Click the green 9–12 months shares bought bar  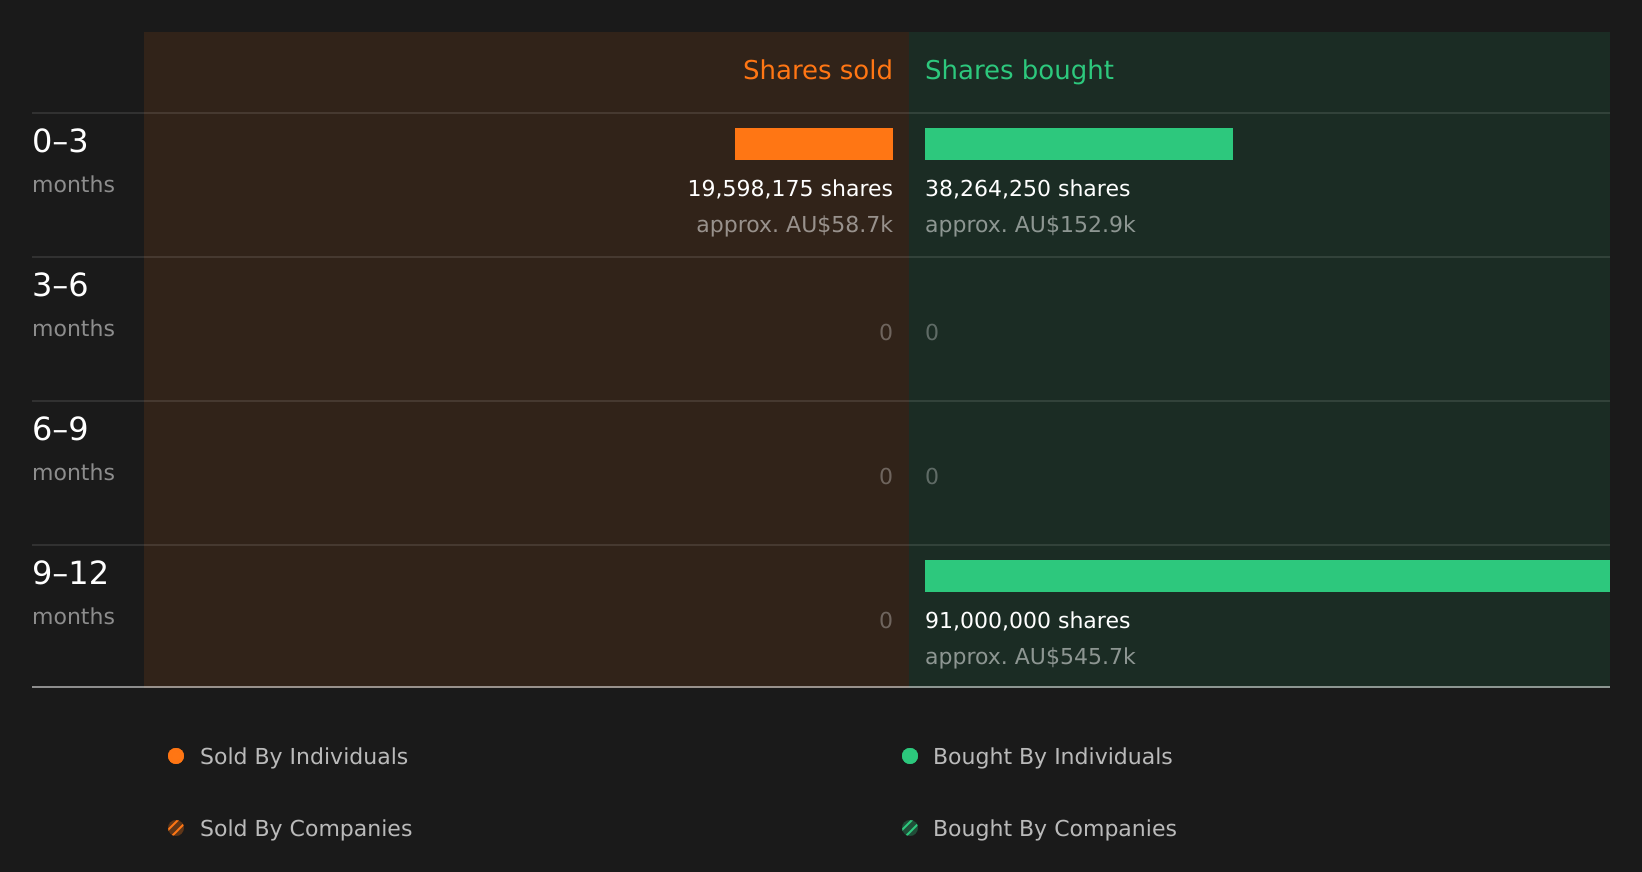1267,576
